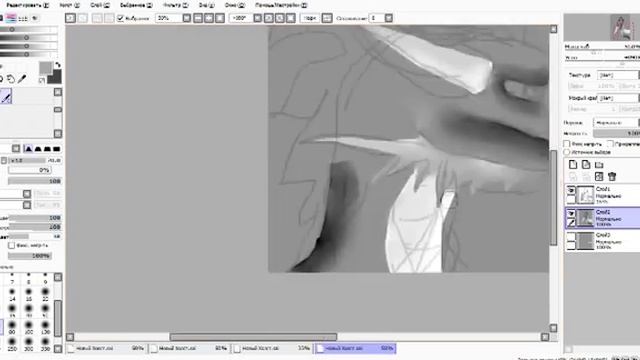Select the active brush tool in tray
This screenshot has width=640, height=360.
6,96
